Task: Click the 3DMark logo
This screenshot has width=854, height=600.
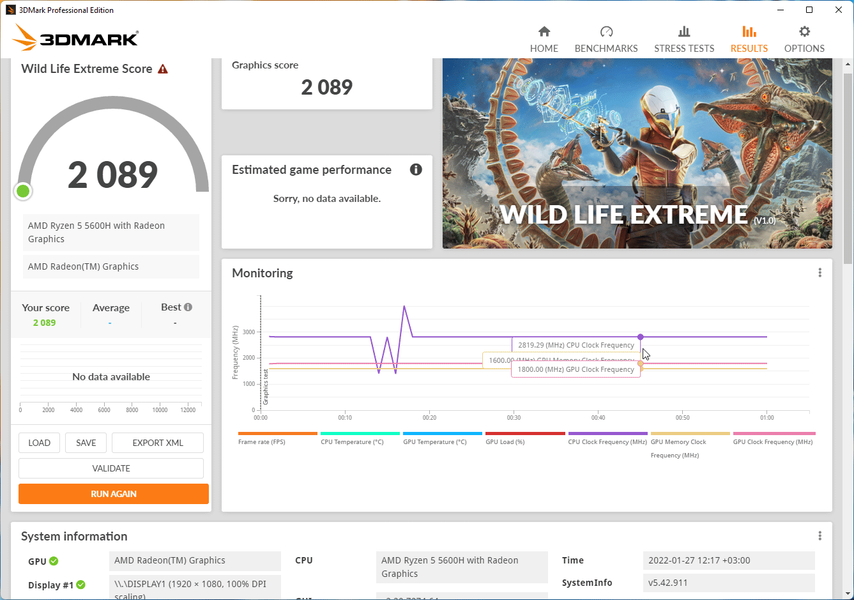Action: pos(75,38)
